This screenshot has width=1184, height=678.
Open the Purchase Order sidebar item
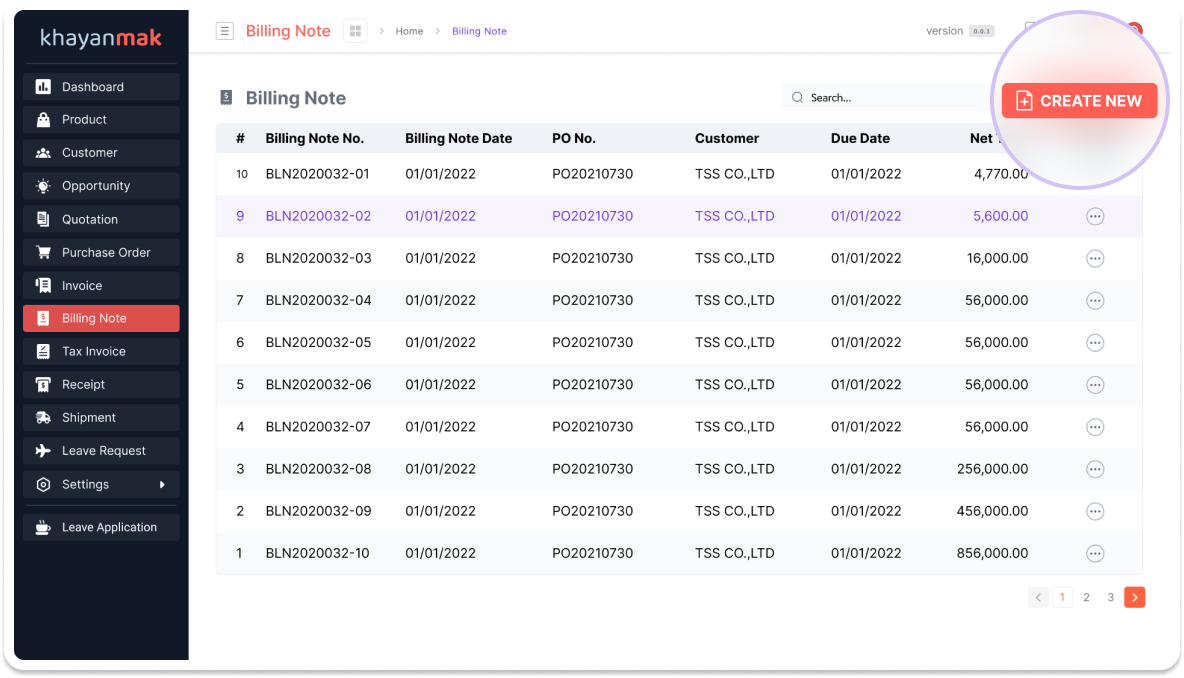tap(101, 253)
